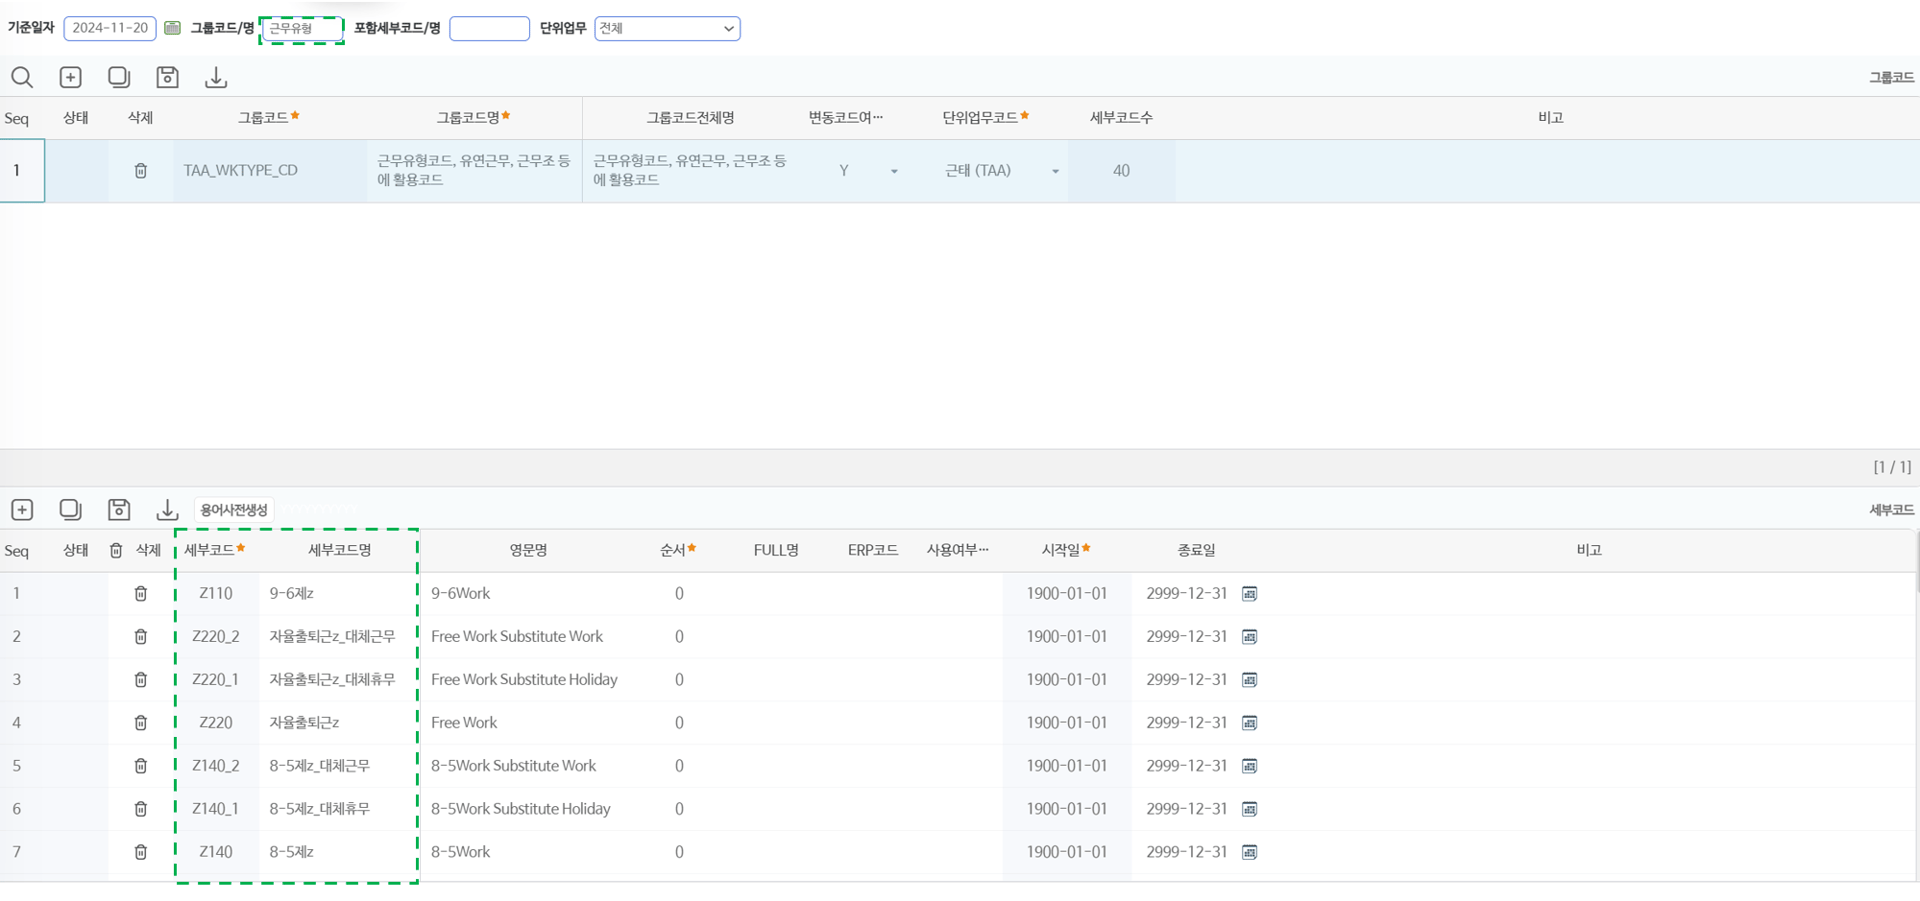The image size is (1920, 901).
Task: Save detail codes with the disk icon
Action: [x=119, y=510]
